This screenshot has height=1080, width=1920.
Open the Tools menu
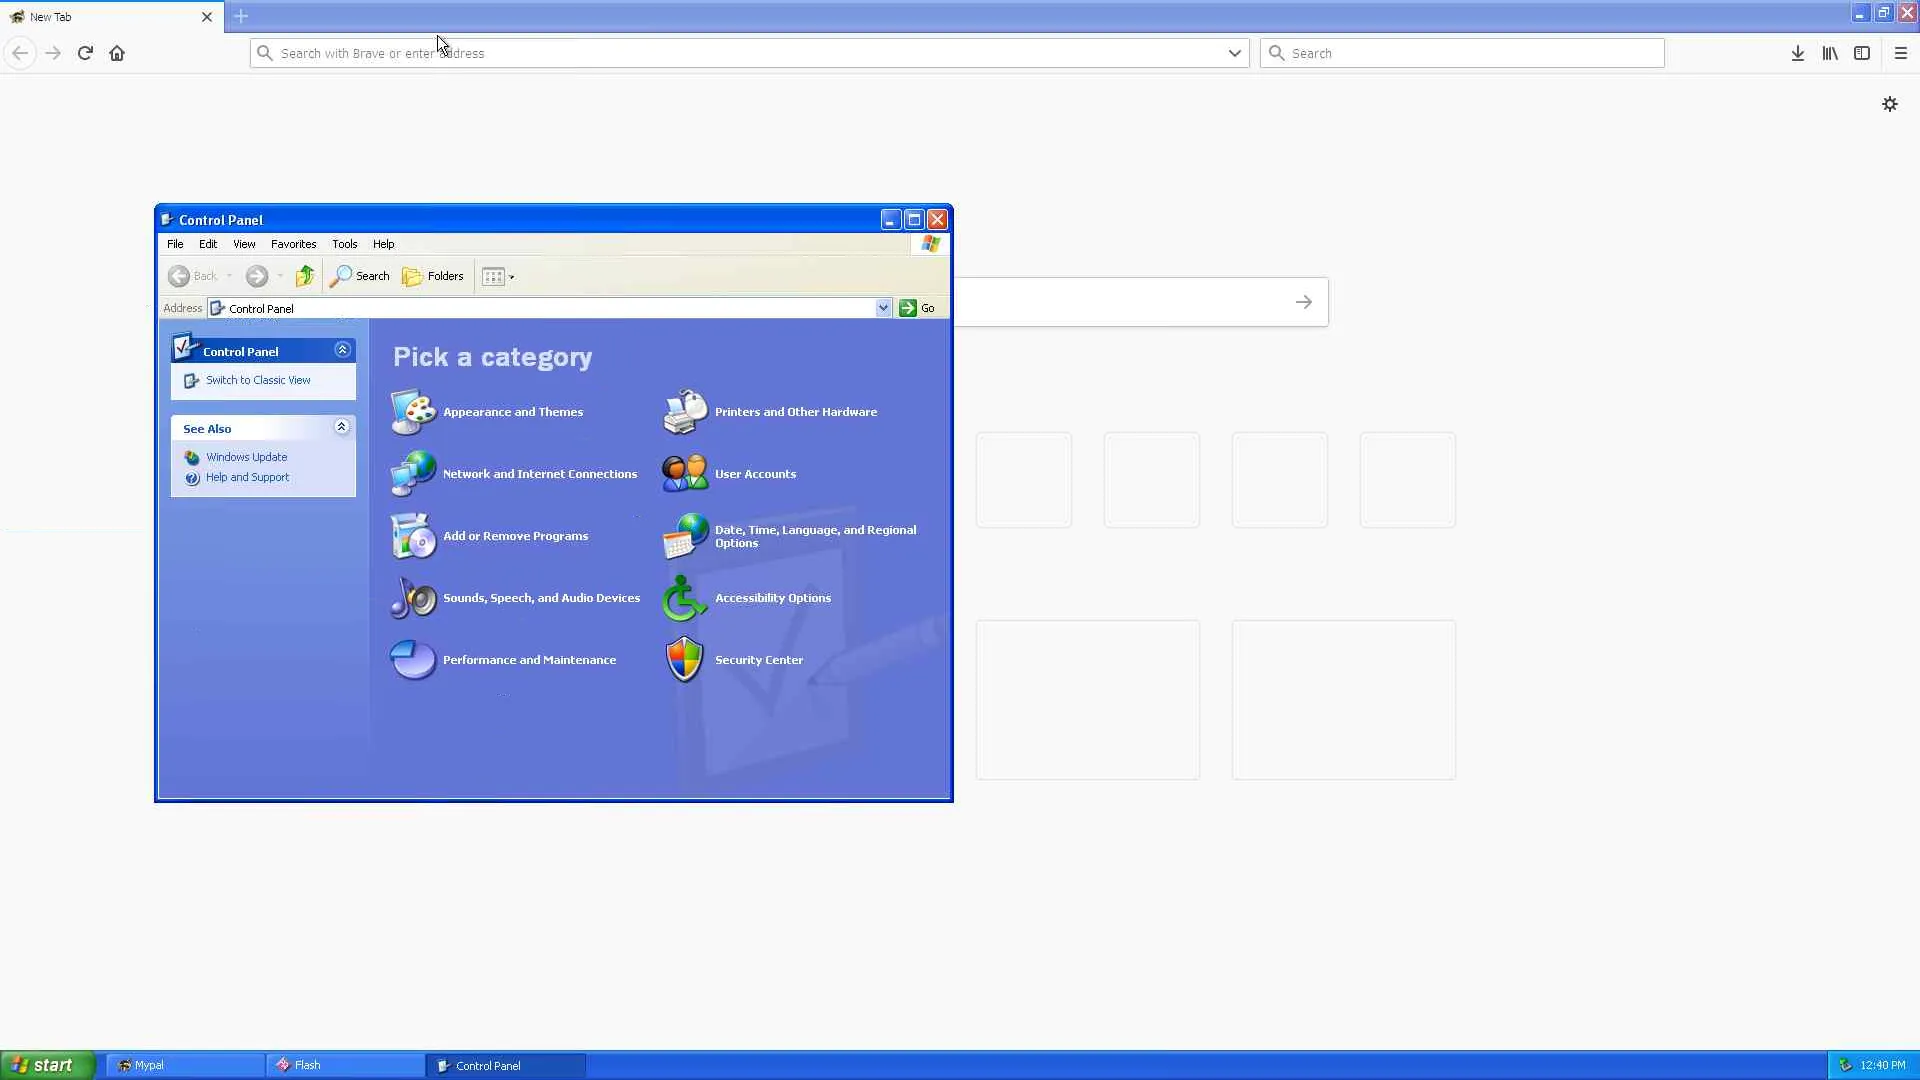click(x=344, y=244)
